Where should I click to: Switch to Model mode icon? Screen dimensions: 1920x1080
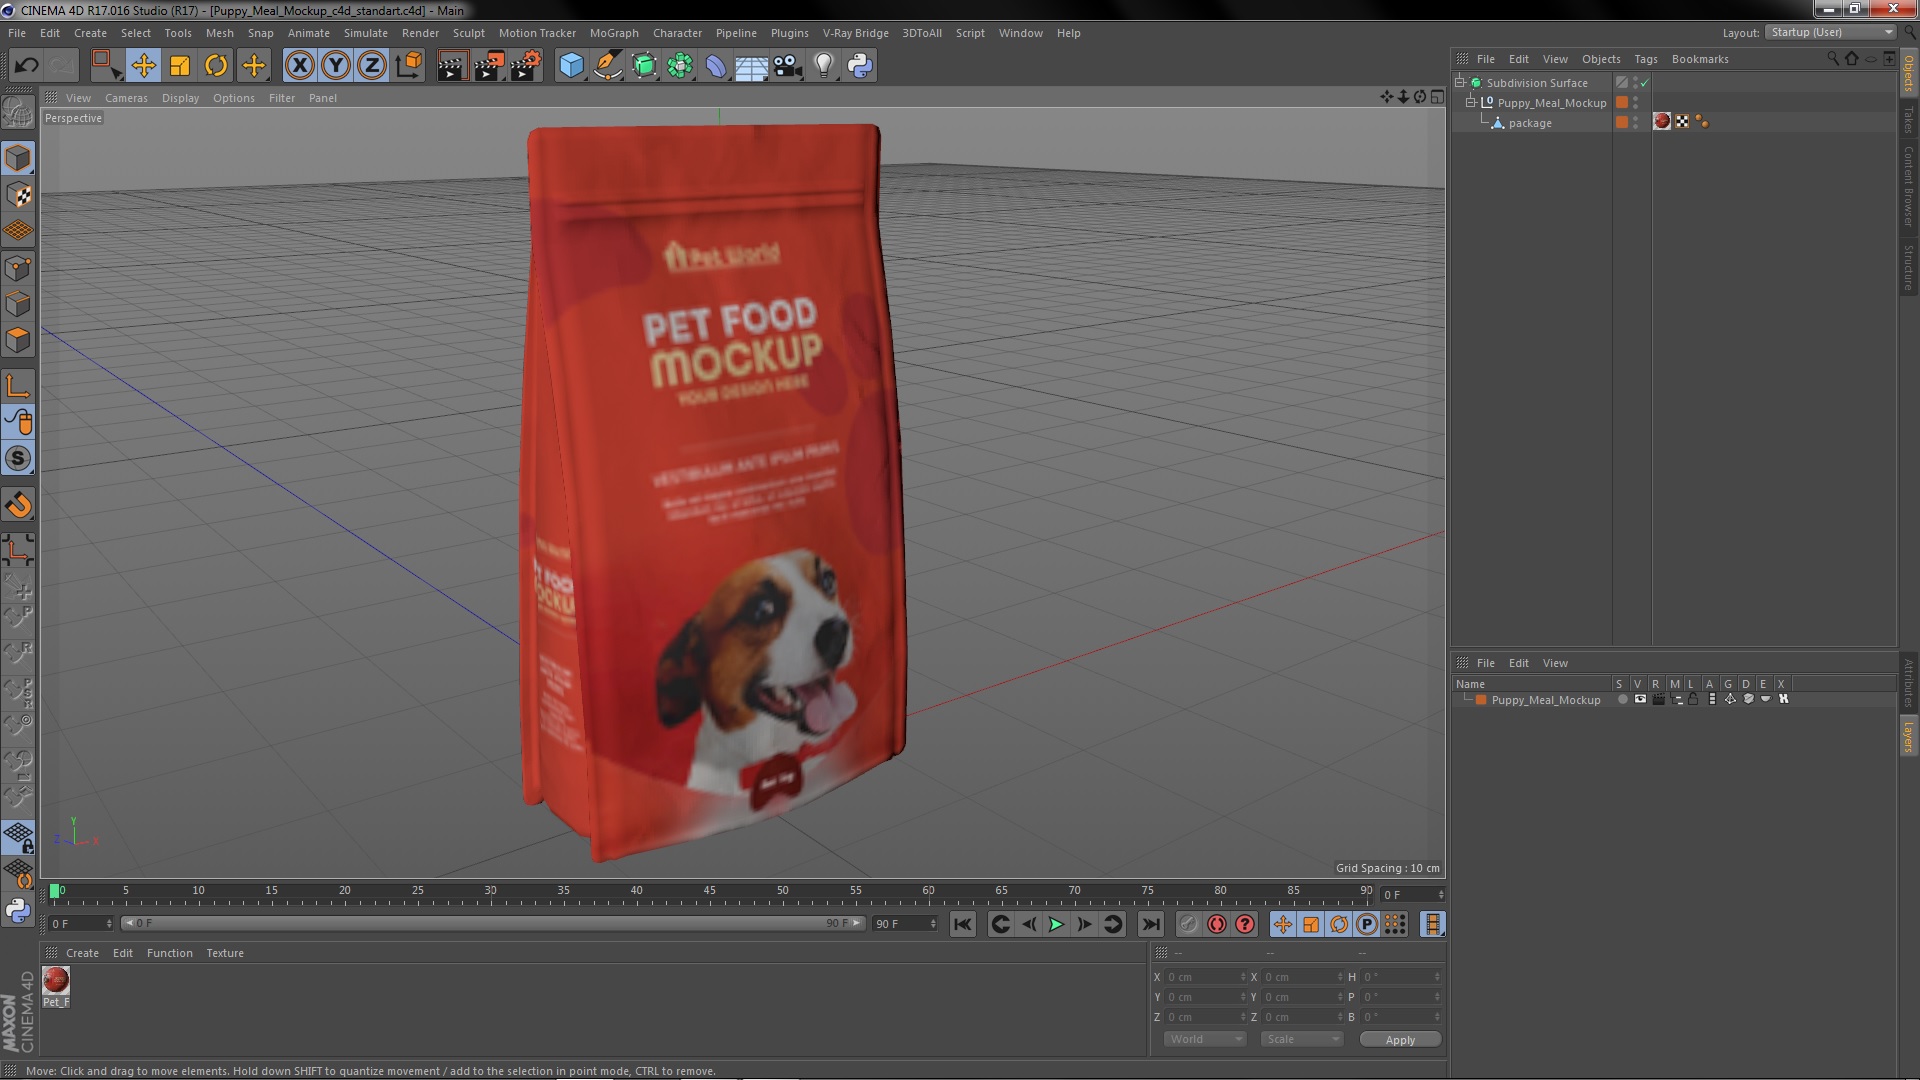pyautogui.click(x=18, y=158)
